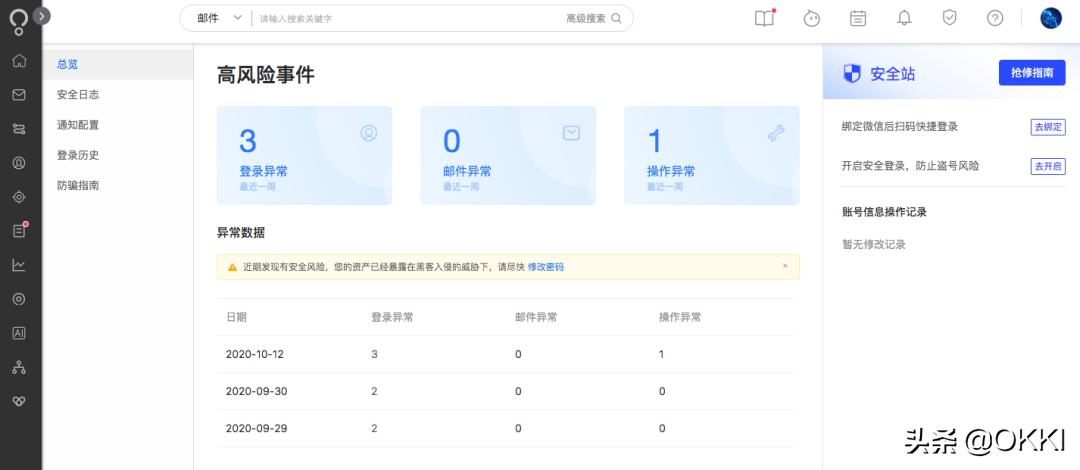Click the 登录异常 table column header
Image resolution: width=1080 pixels, height=470 pixels.
tap(393, 317)
